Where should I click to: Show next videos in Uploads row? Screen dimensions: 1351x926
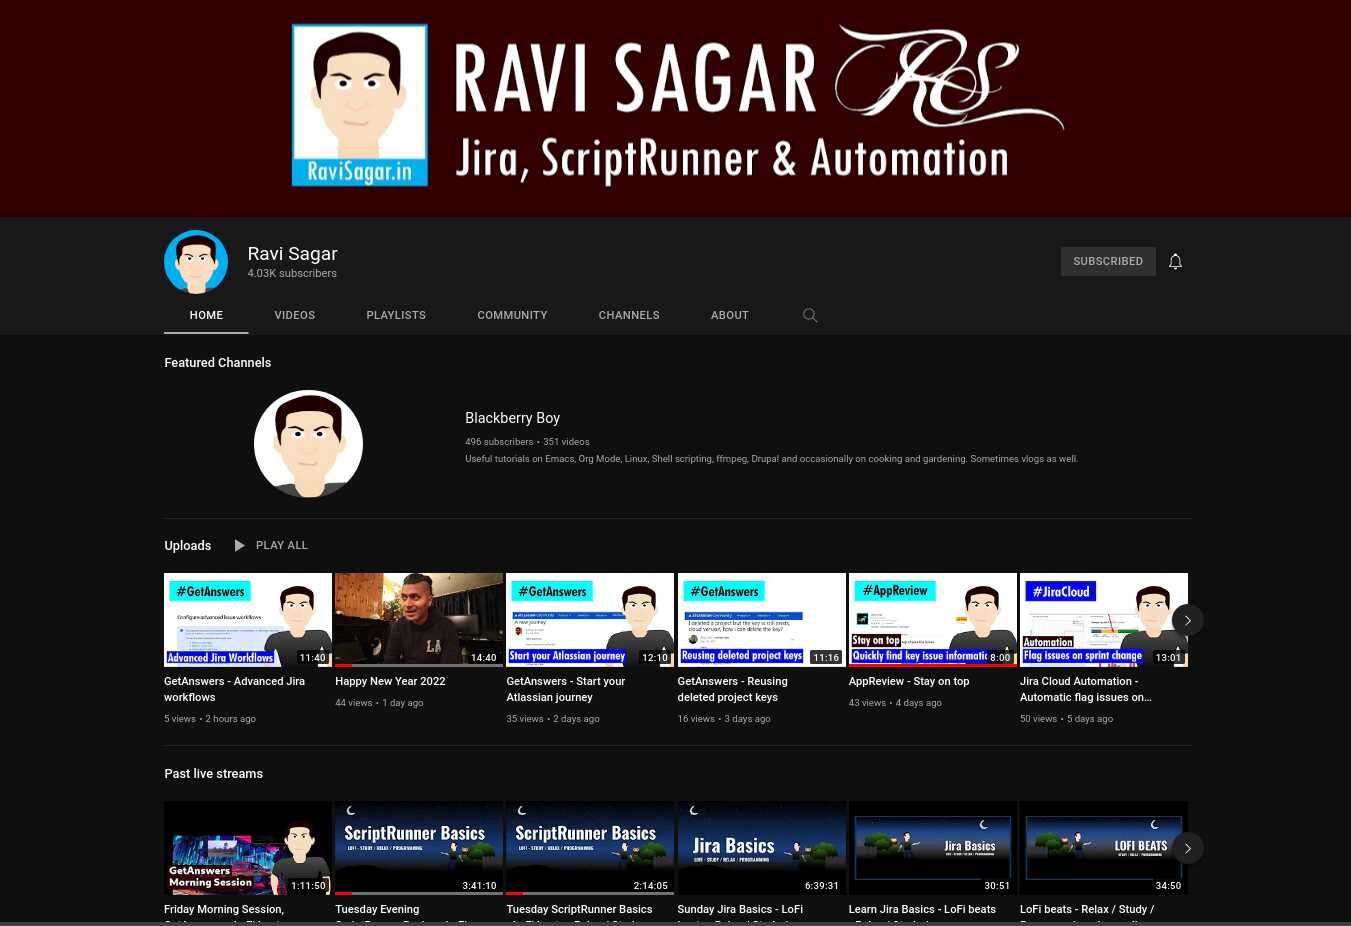(1187, 620)
